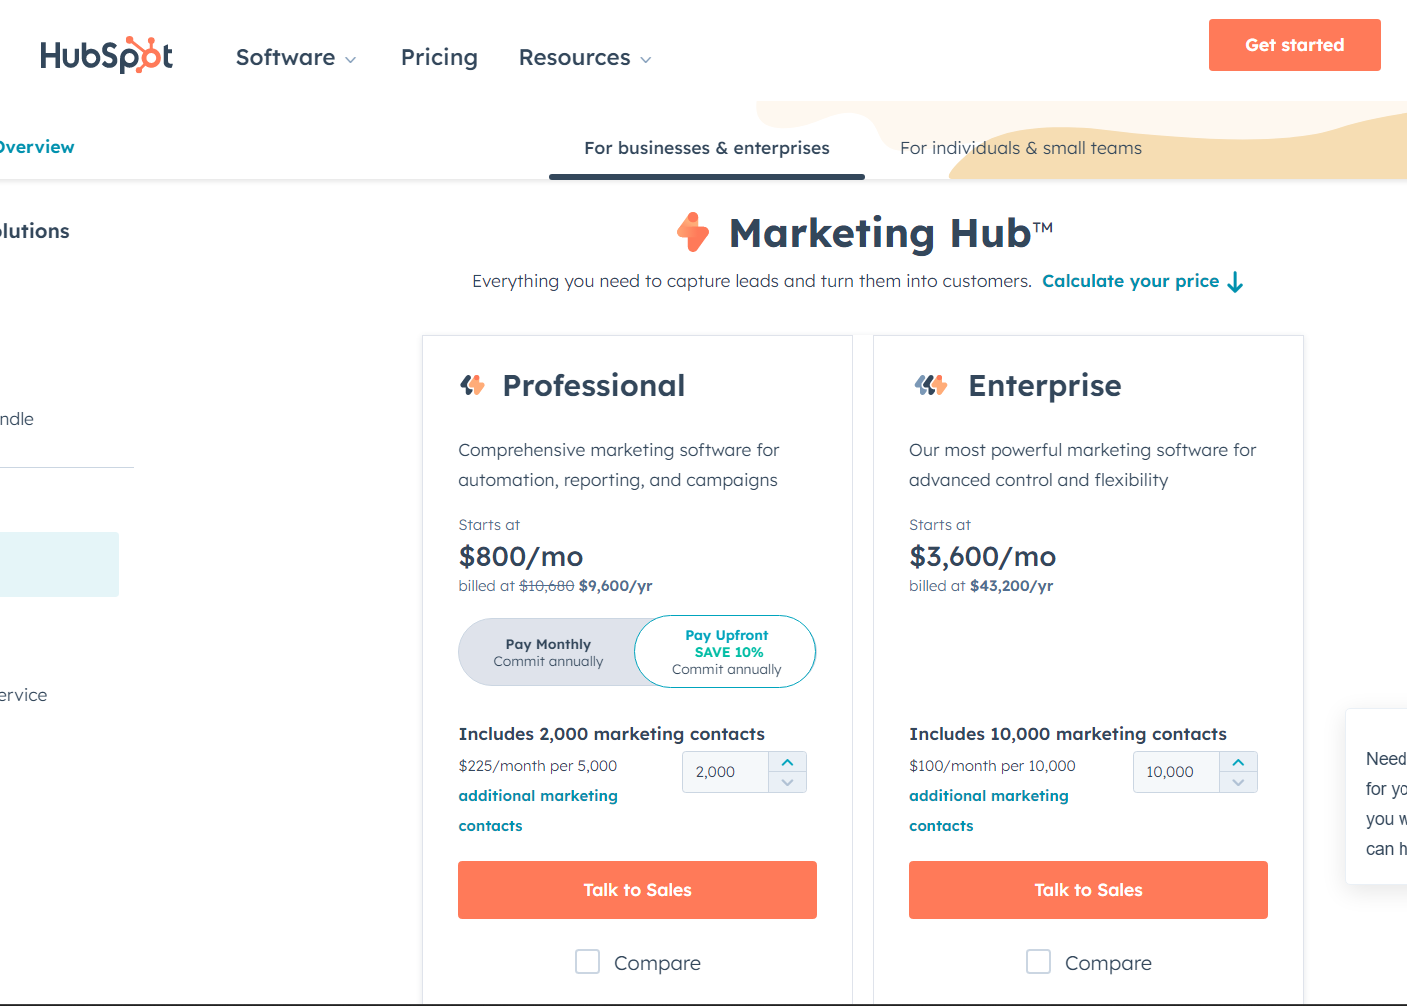Select Pay Upfront Save 10% option
The image size is (1407, 1006).
click(x=726, y=652)
